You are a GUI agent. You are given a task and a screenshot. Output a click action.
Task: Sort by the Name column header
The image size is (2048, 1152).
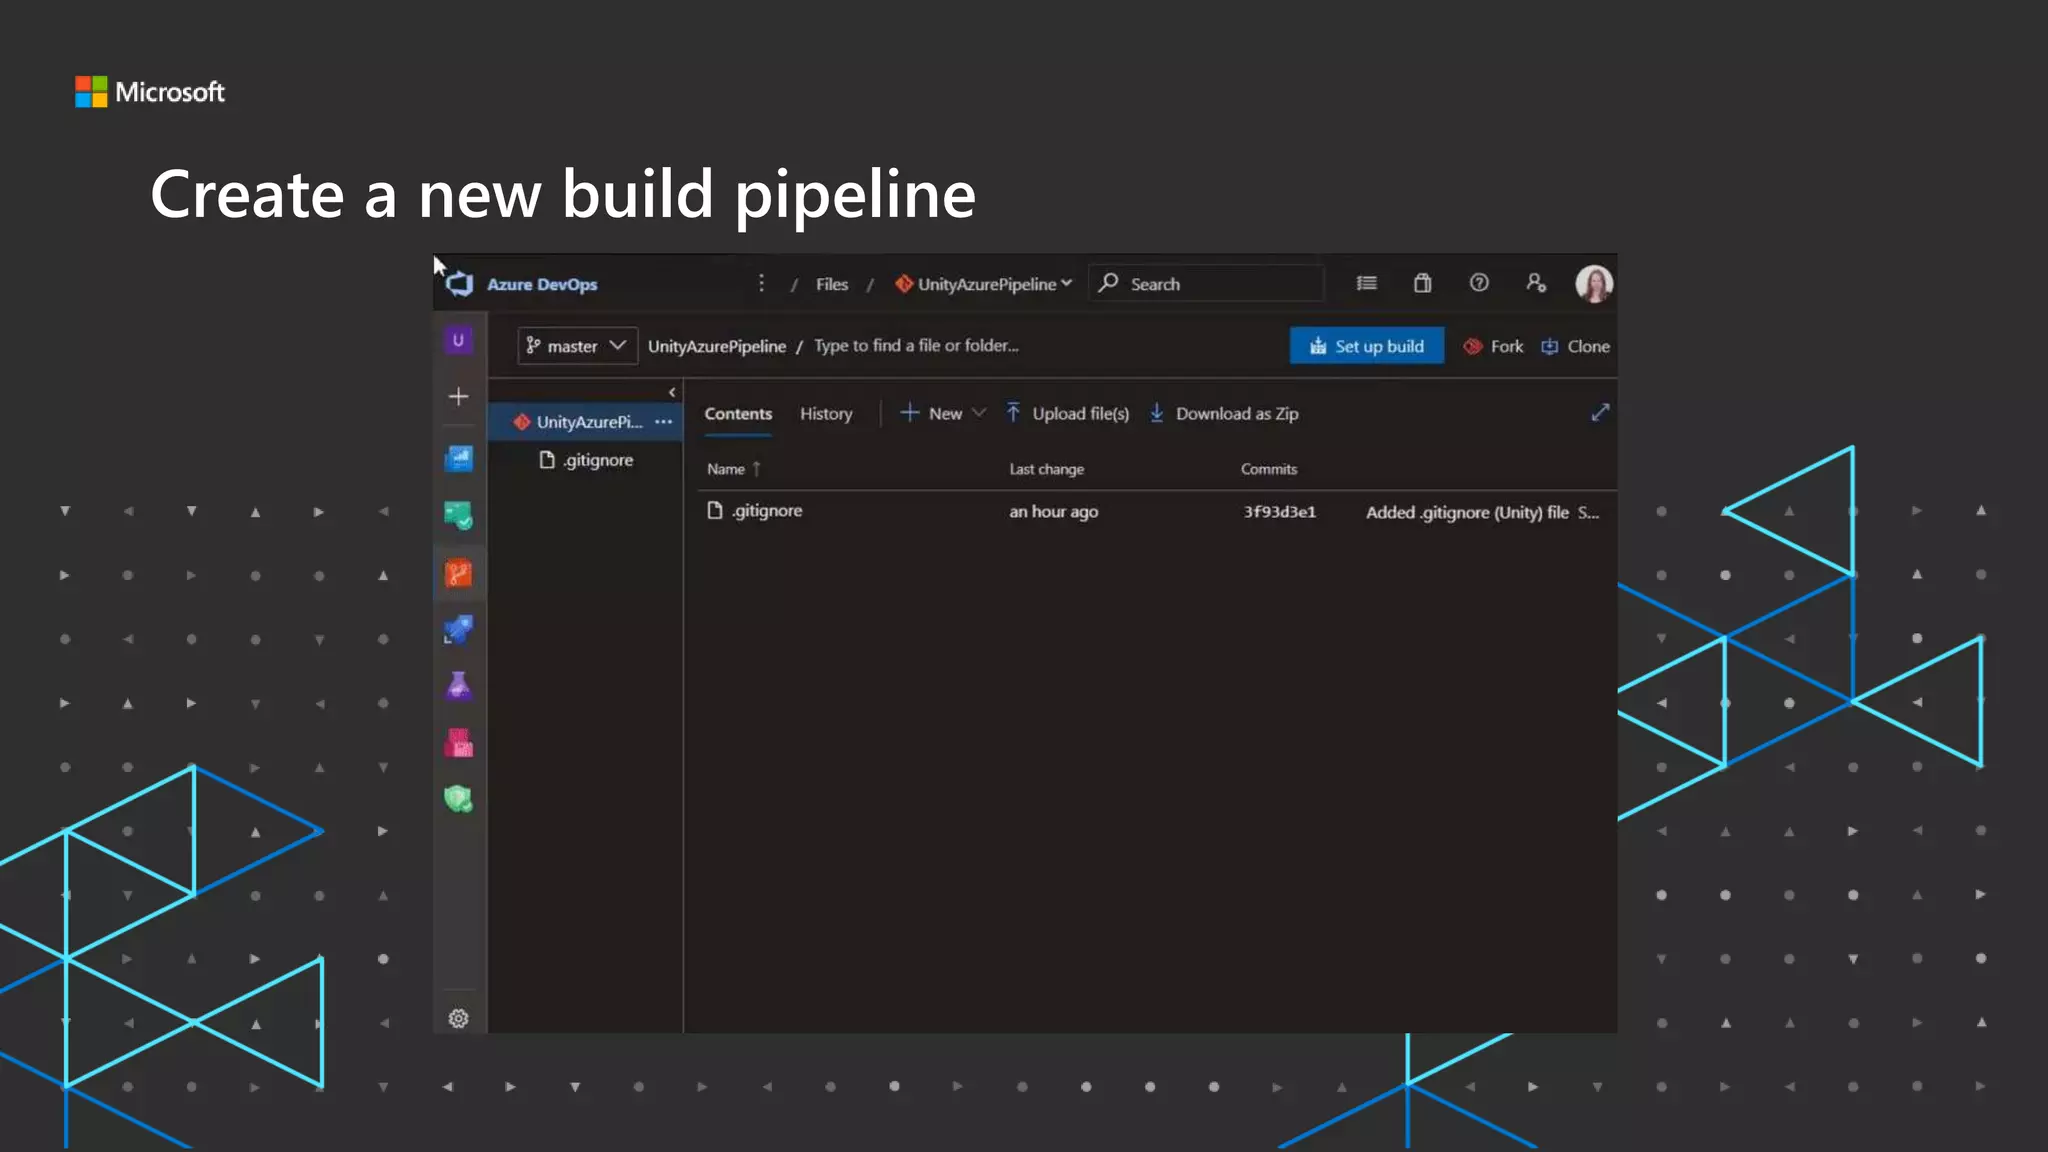tap(733, 469)
